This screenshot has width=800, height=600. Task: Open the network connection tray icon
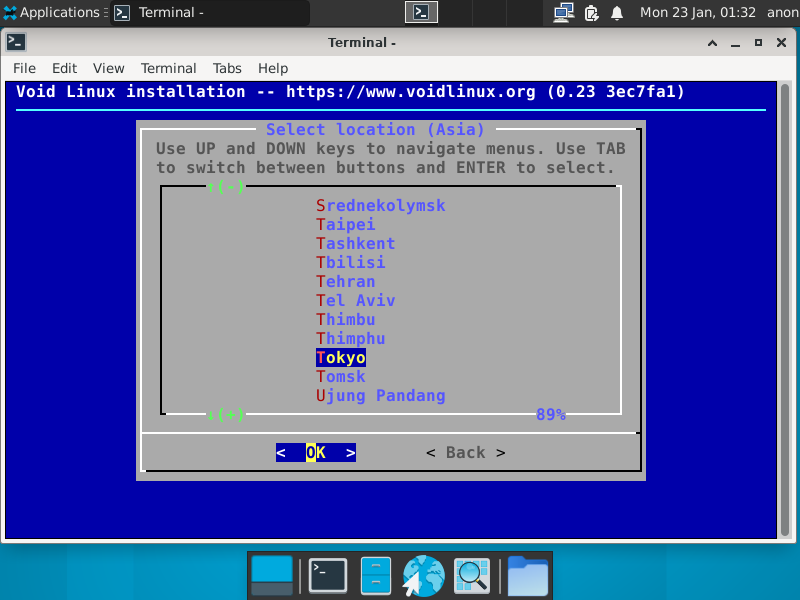click(x=564, y=12)
